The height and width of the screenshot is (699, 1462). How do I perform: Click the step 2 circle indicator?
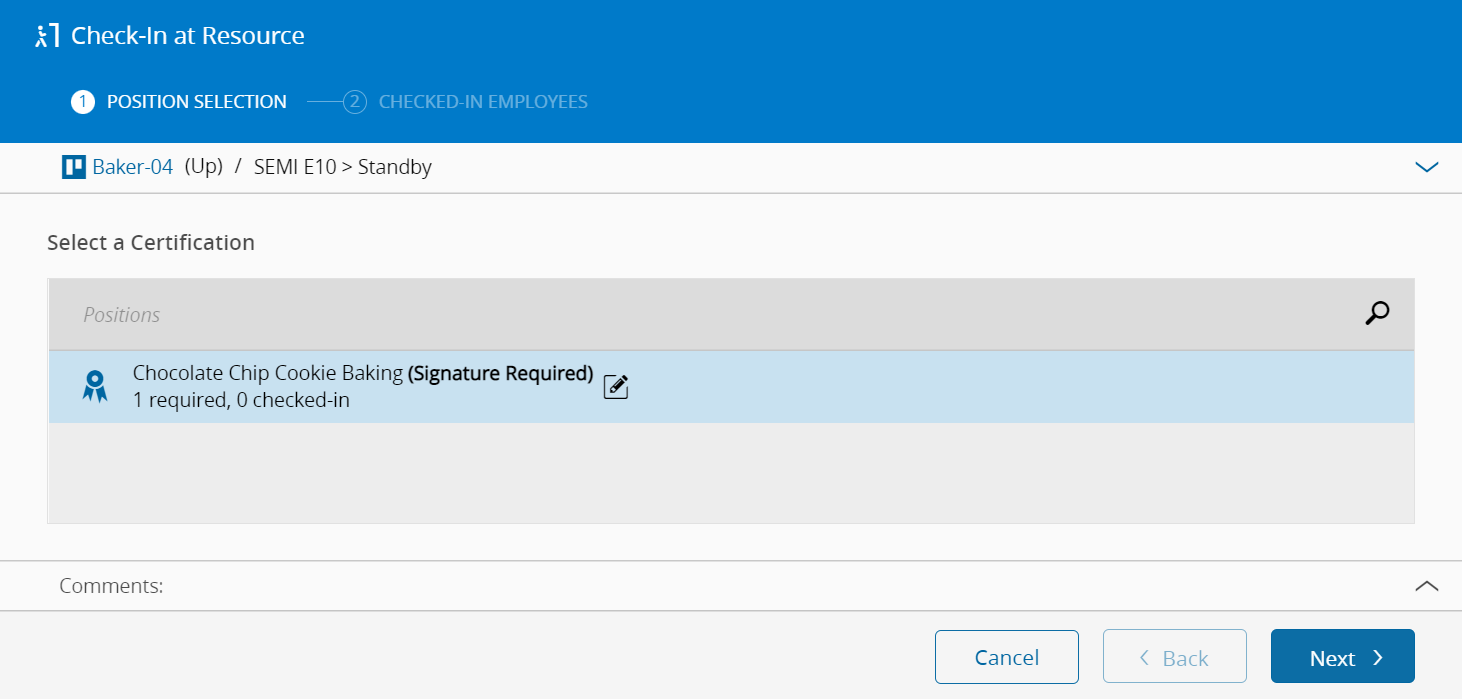tap(355, 102)
